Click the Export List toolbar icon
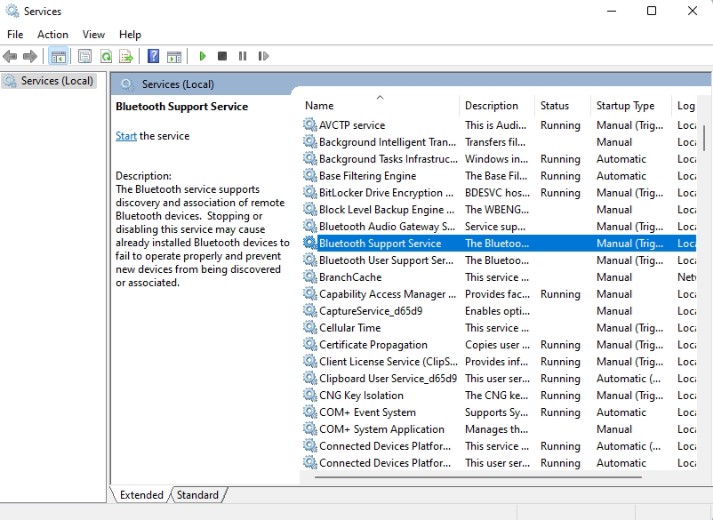 click(x=126, y=57)
